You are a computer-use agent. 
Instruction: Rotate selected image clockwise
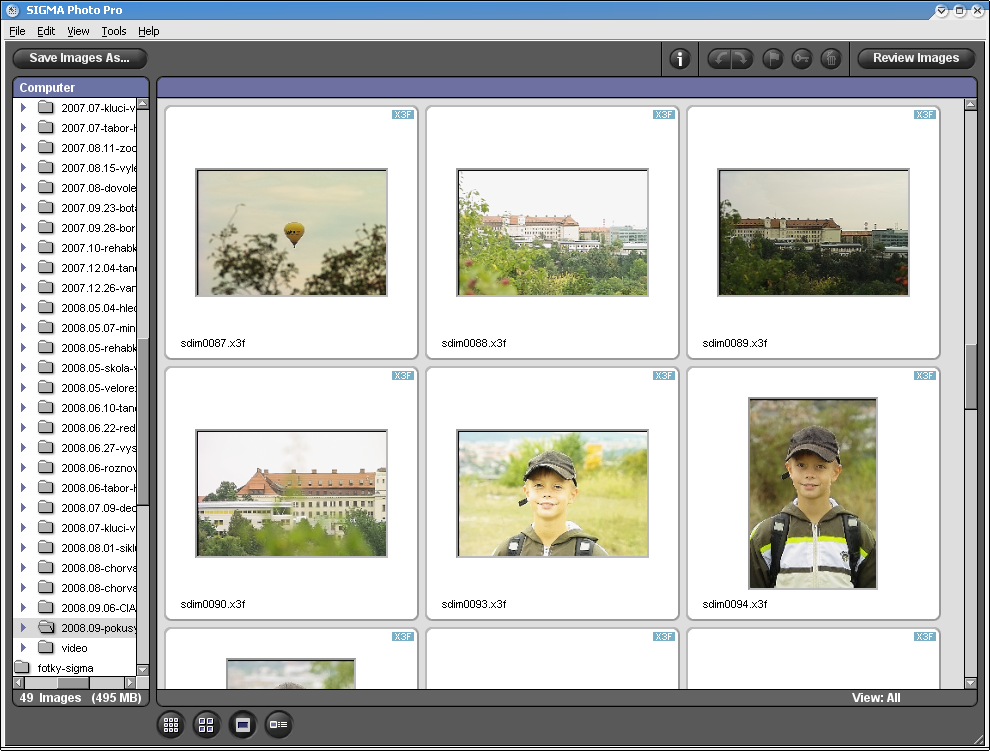coord(741,59)
